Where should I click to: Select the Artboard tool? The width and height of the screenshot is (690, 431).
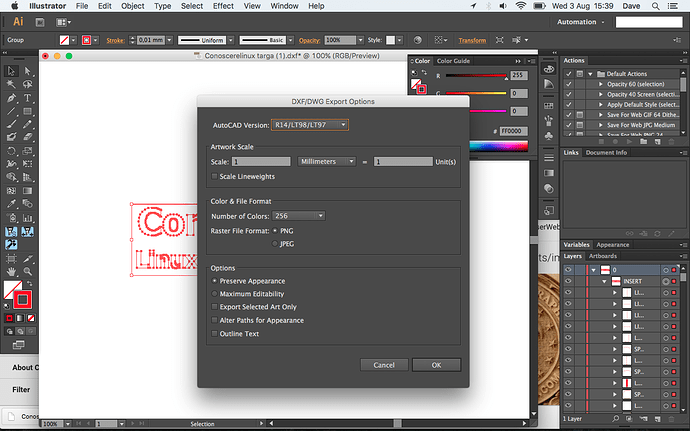point(11,258)
